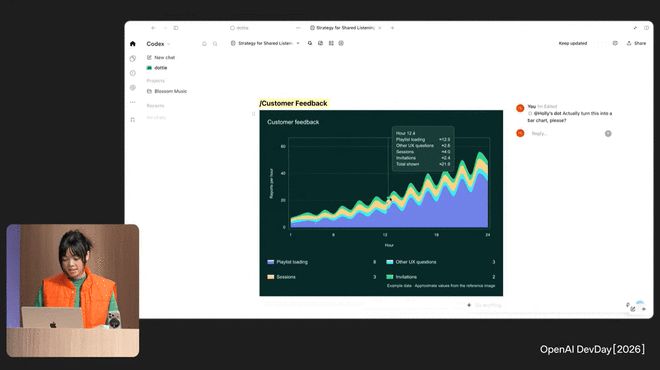The image size is (660, 370).
Task: Click the fourth round icon in left rail
Action: (x=133, y=88)
